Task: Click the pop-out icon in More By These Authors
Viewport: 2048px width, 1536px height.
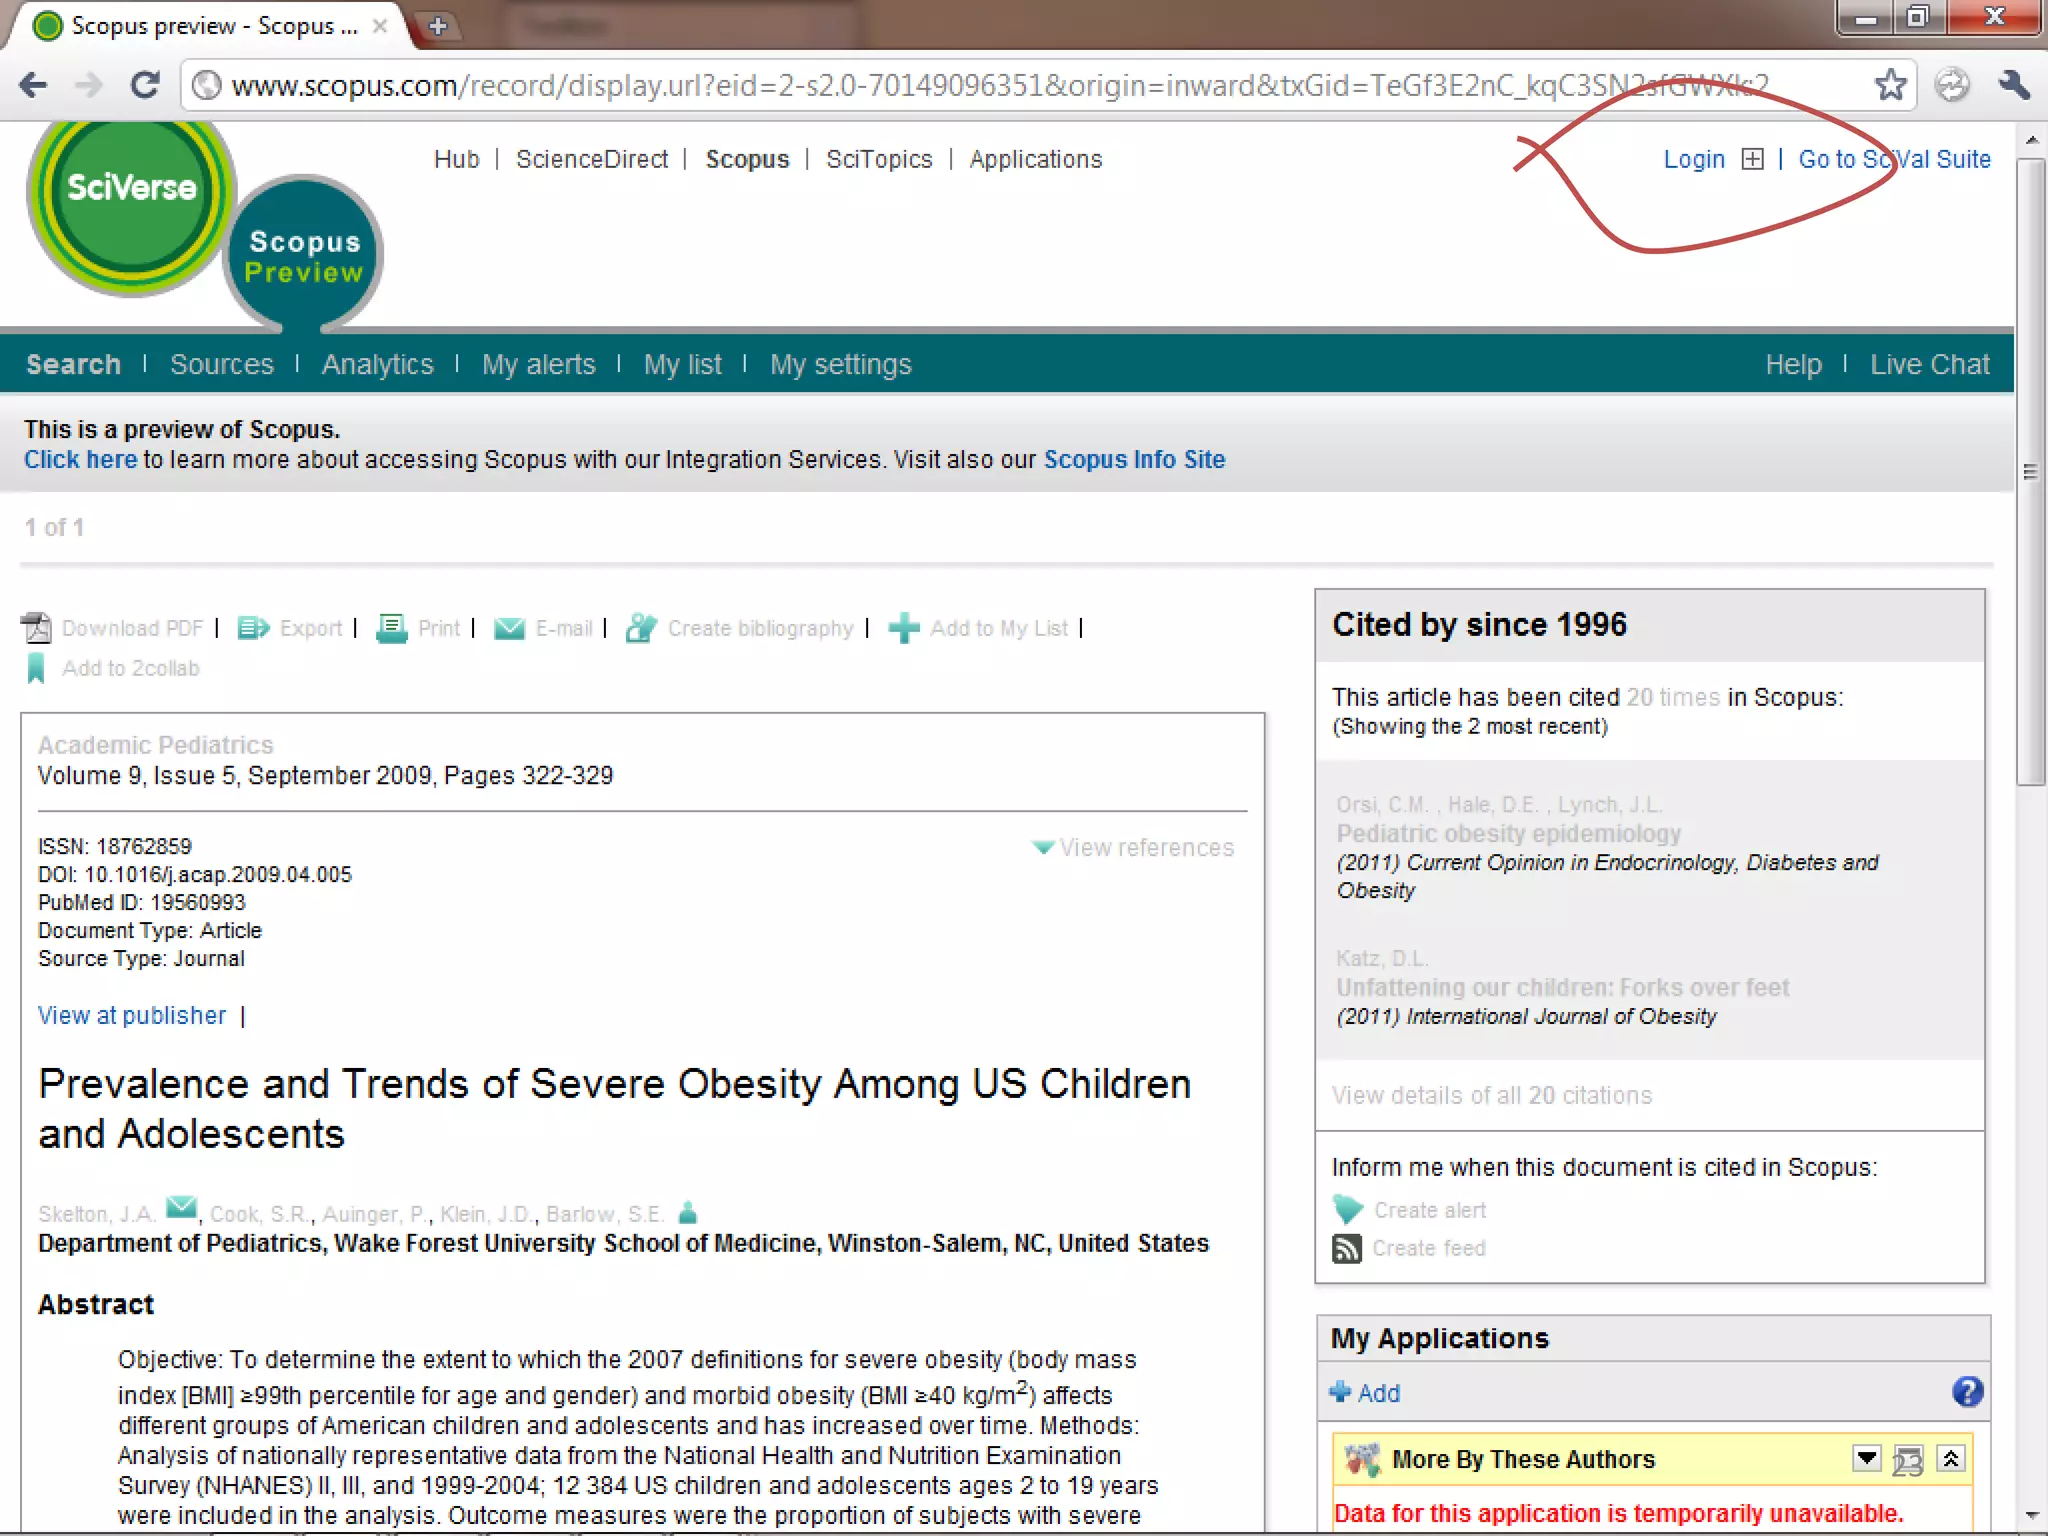Action: (x=1907, y=1460)
